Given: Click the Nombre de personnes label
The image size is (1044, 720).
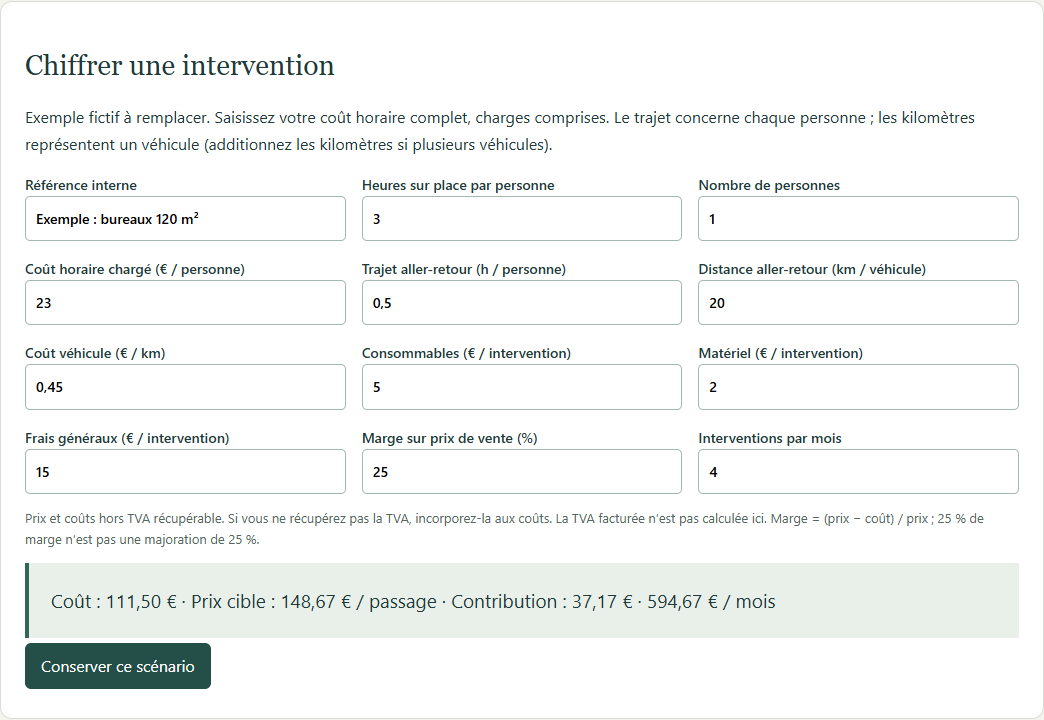Looking at the screenshot, I should tap(769, 185).
